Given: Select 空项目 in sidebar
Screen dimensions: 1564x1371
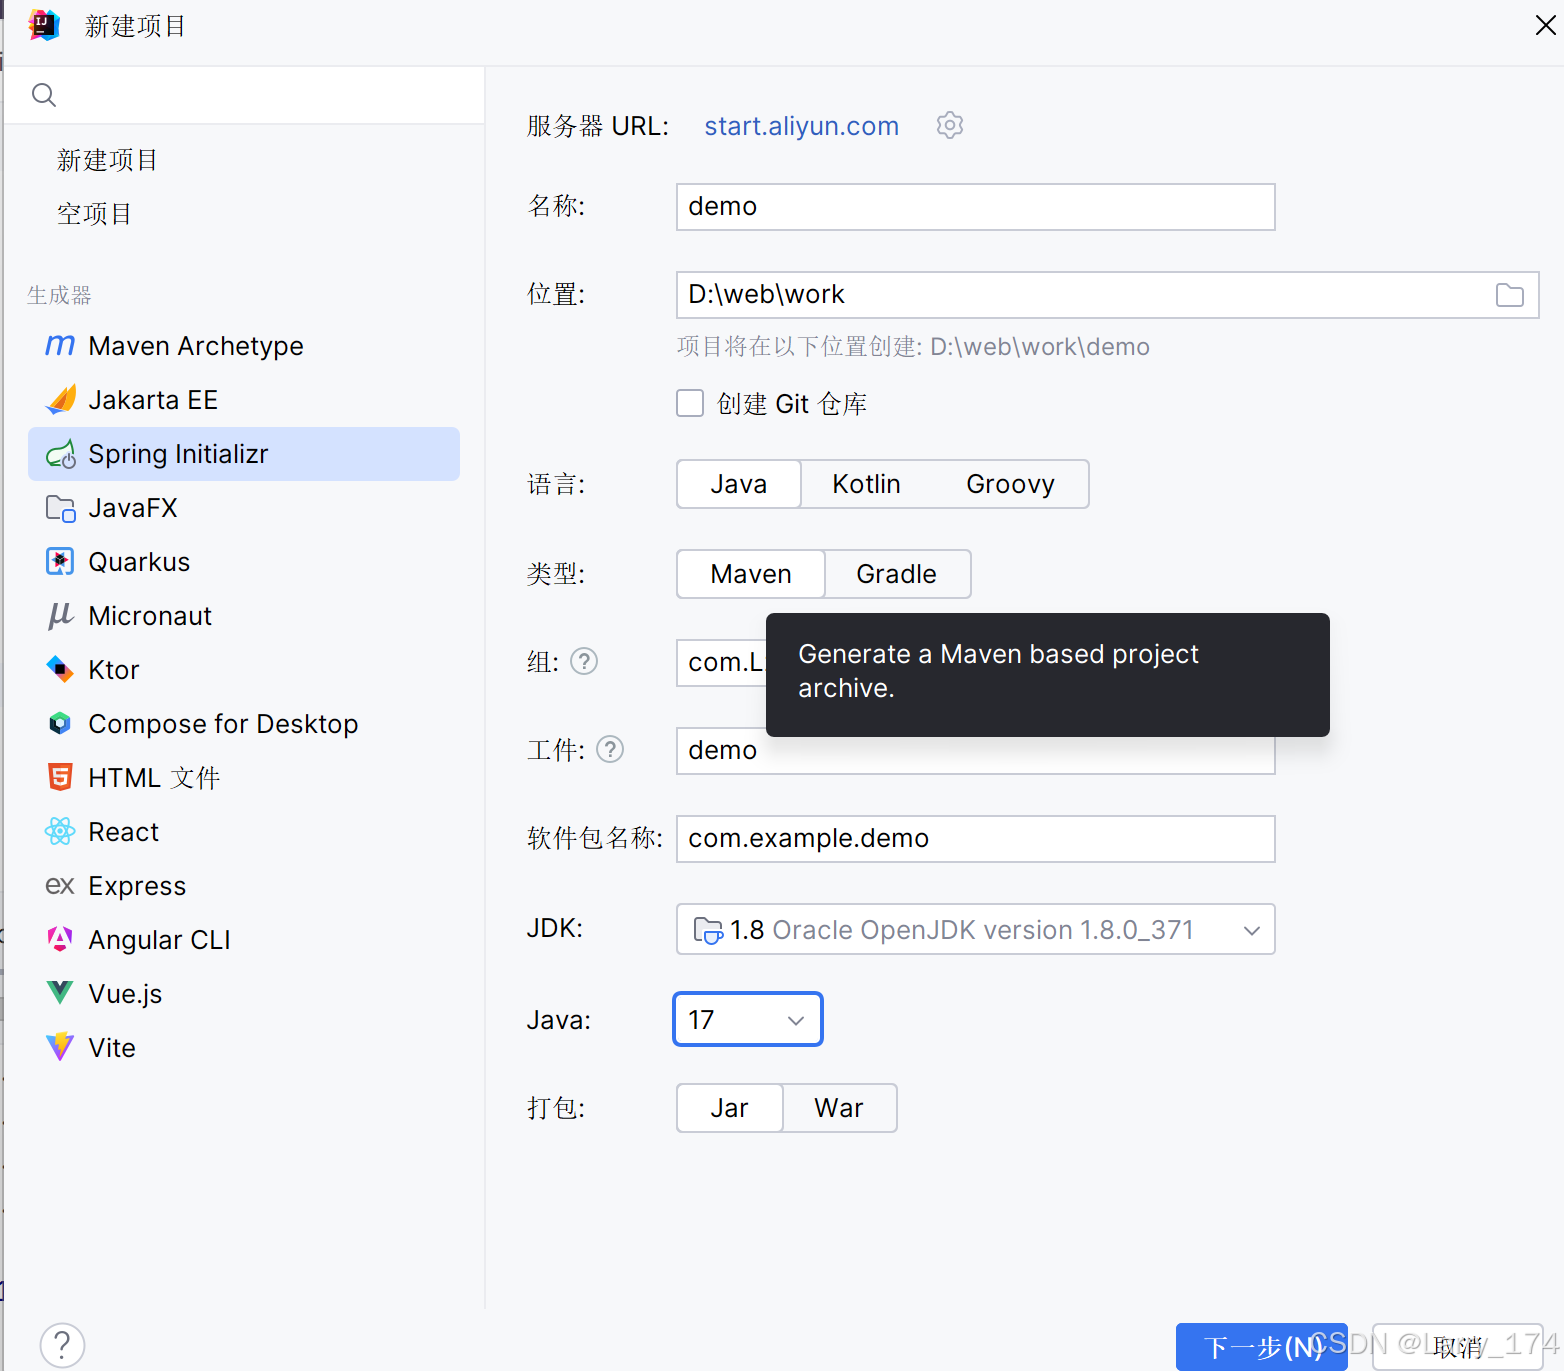Looking at the screenshot, I should click(x=94, y=214).
